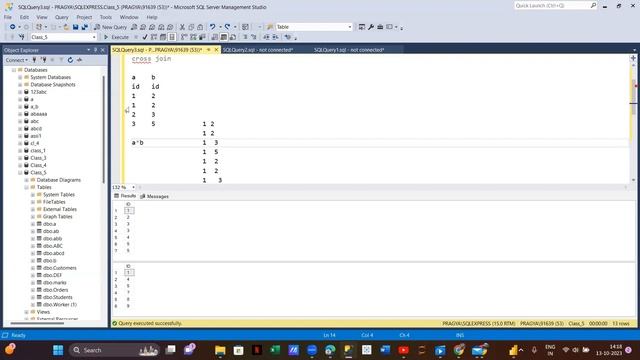
Task: Switch to the SQLQuery2.sql tab
Action: [x=258, y=50]
